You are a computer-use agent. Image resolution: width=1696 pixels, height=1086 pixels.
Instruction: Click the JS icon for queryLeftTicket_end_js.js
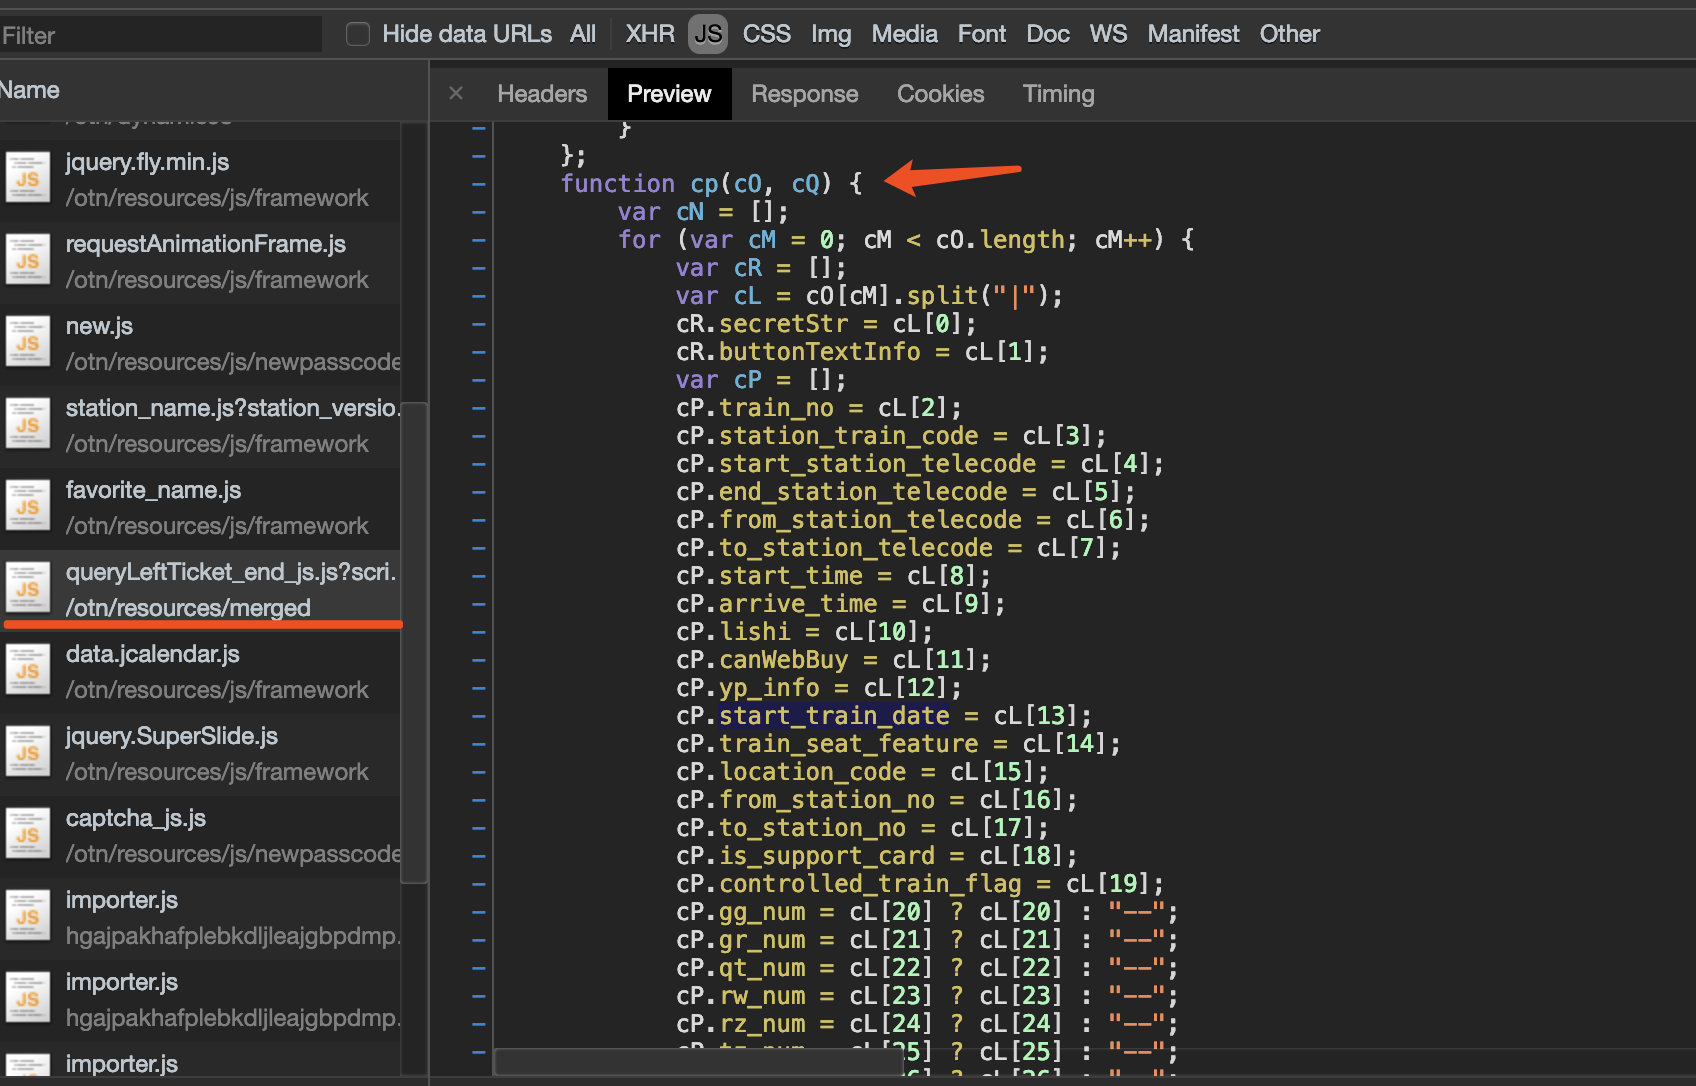[28, 589]
